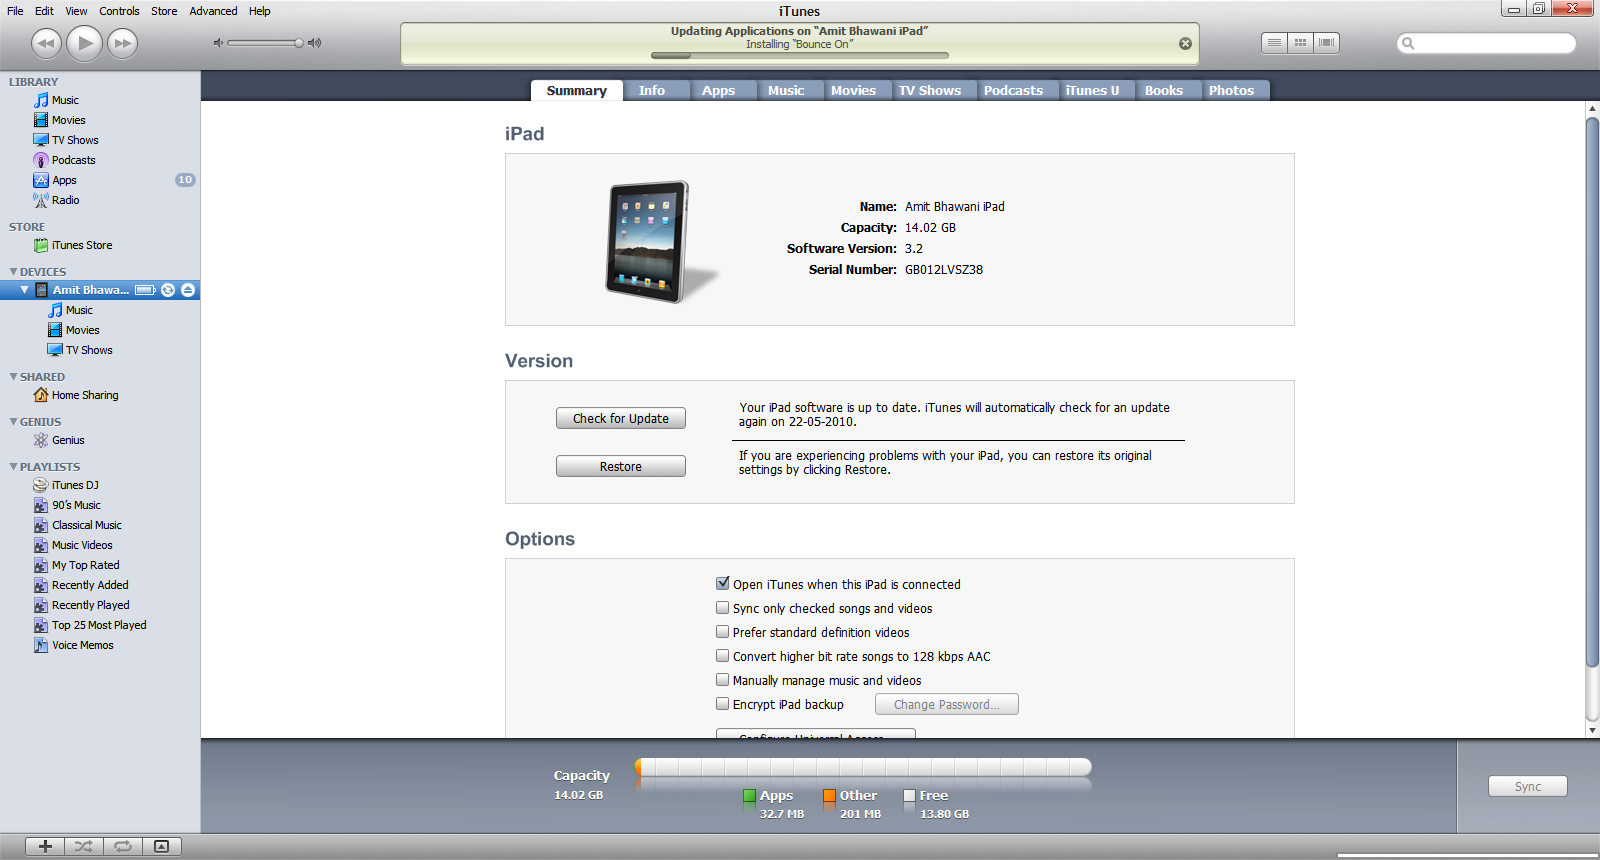The image size is (1600, 860).
Task: Switch to Cover Flow view
Action: (x=1327, y=43)
